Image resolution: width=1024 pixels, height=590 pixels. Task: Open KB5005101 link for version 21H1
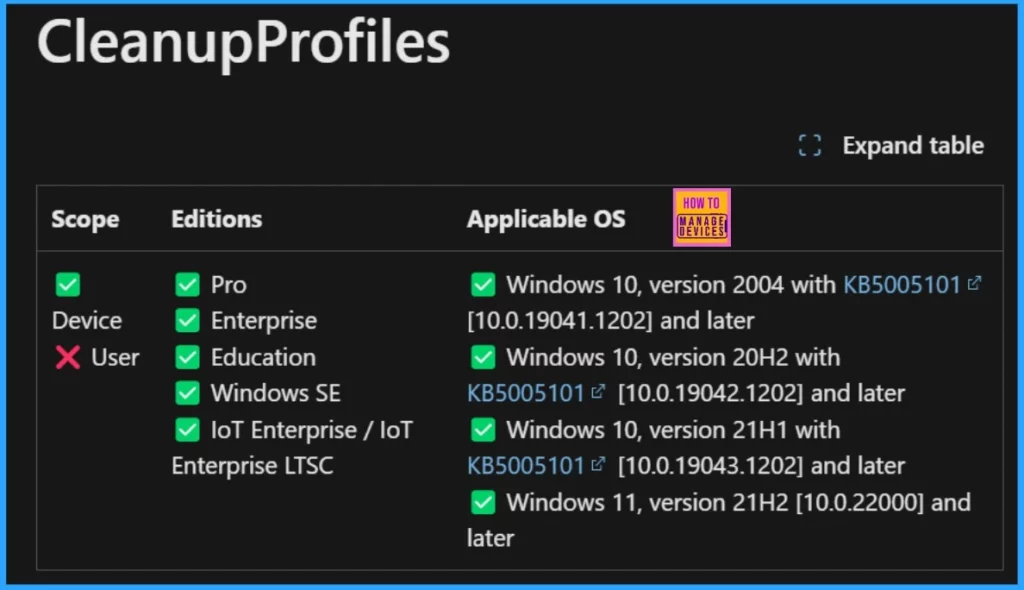pos(526,466)
